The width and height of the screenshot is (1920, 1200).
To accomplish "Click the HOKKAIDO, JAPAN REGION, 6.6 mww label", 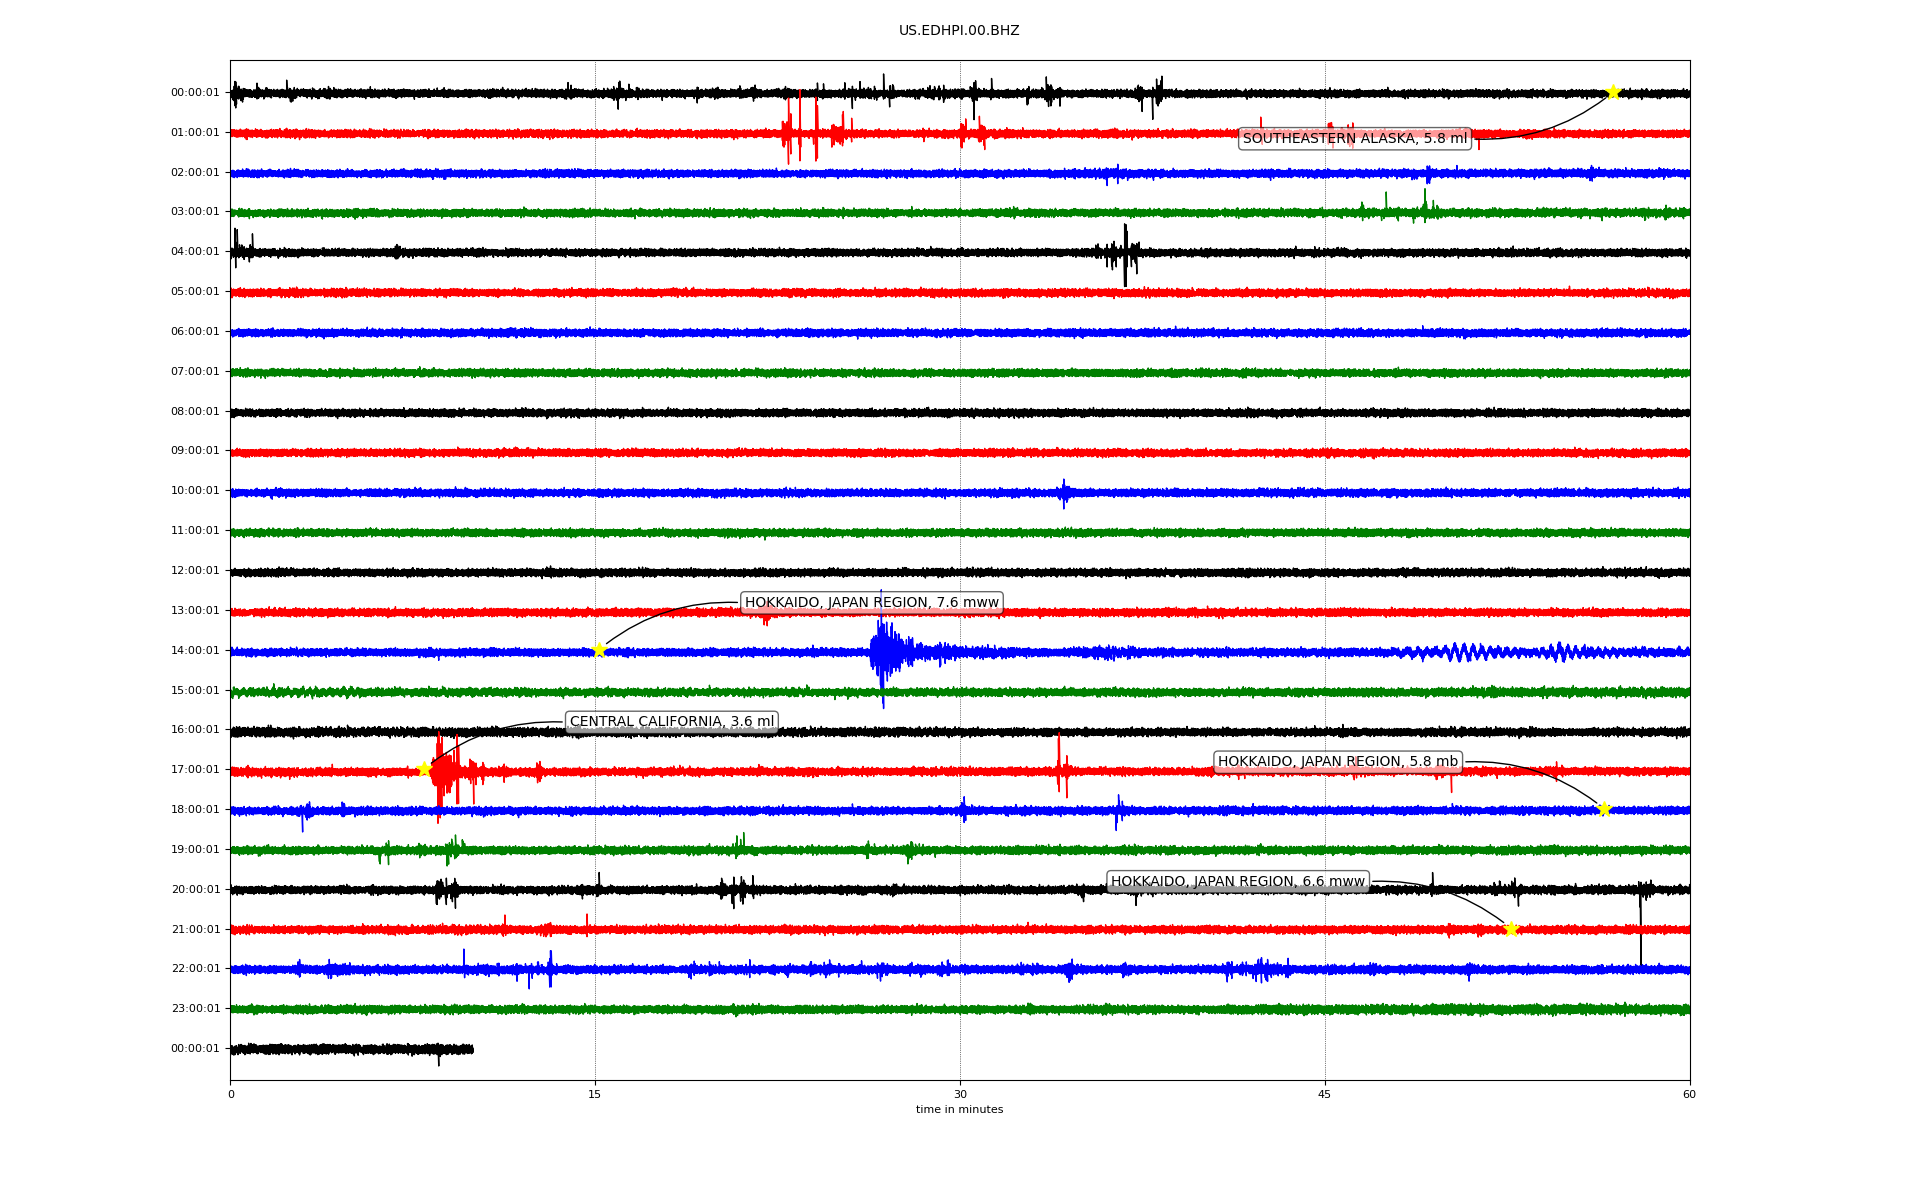I will click(1237, 881).
